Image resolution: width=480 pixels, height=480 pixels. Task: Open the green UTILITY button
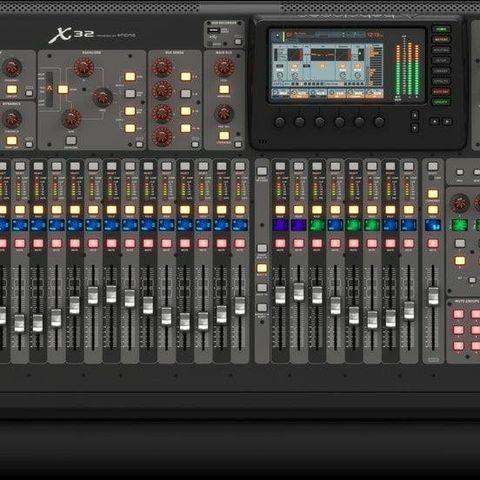point(441,102)
